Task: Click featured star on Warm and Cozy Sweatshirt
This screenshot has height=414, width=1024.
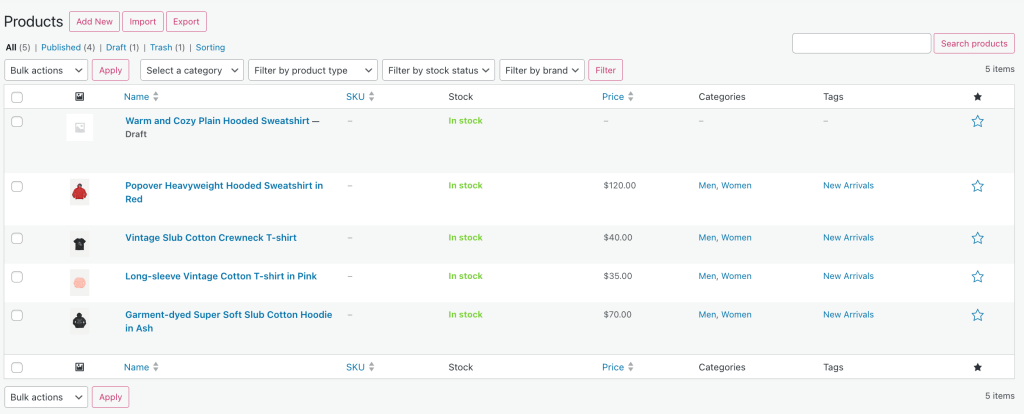Action: [977, 121]
